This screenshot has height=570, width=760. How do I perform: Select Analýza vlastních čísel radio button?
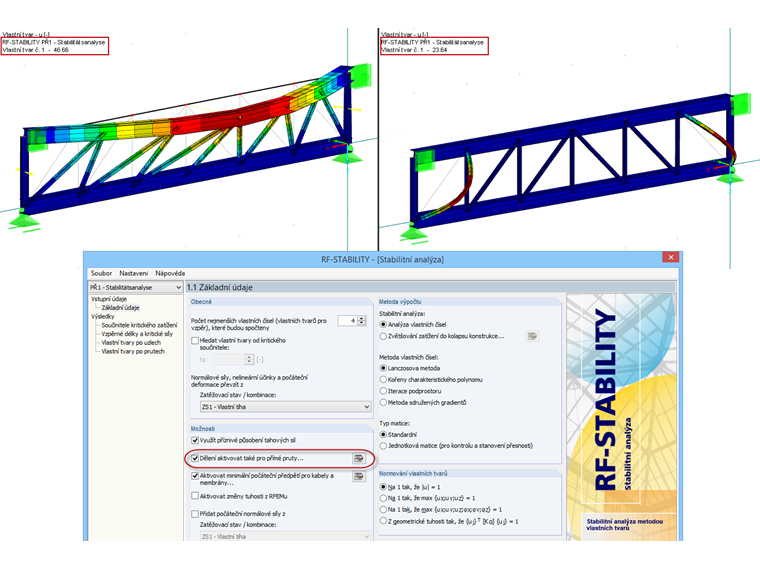pyautogui.click(x=383, y=325)
